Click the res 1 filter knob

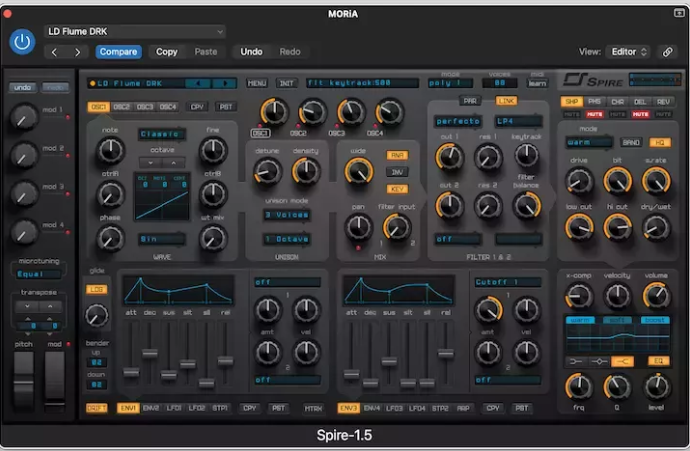coord(488,157)
